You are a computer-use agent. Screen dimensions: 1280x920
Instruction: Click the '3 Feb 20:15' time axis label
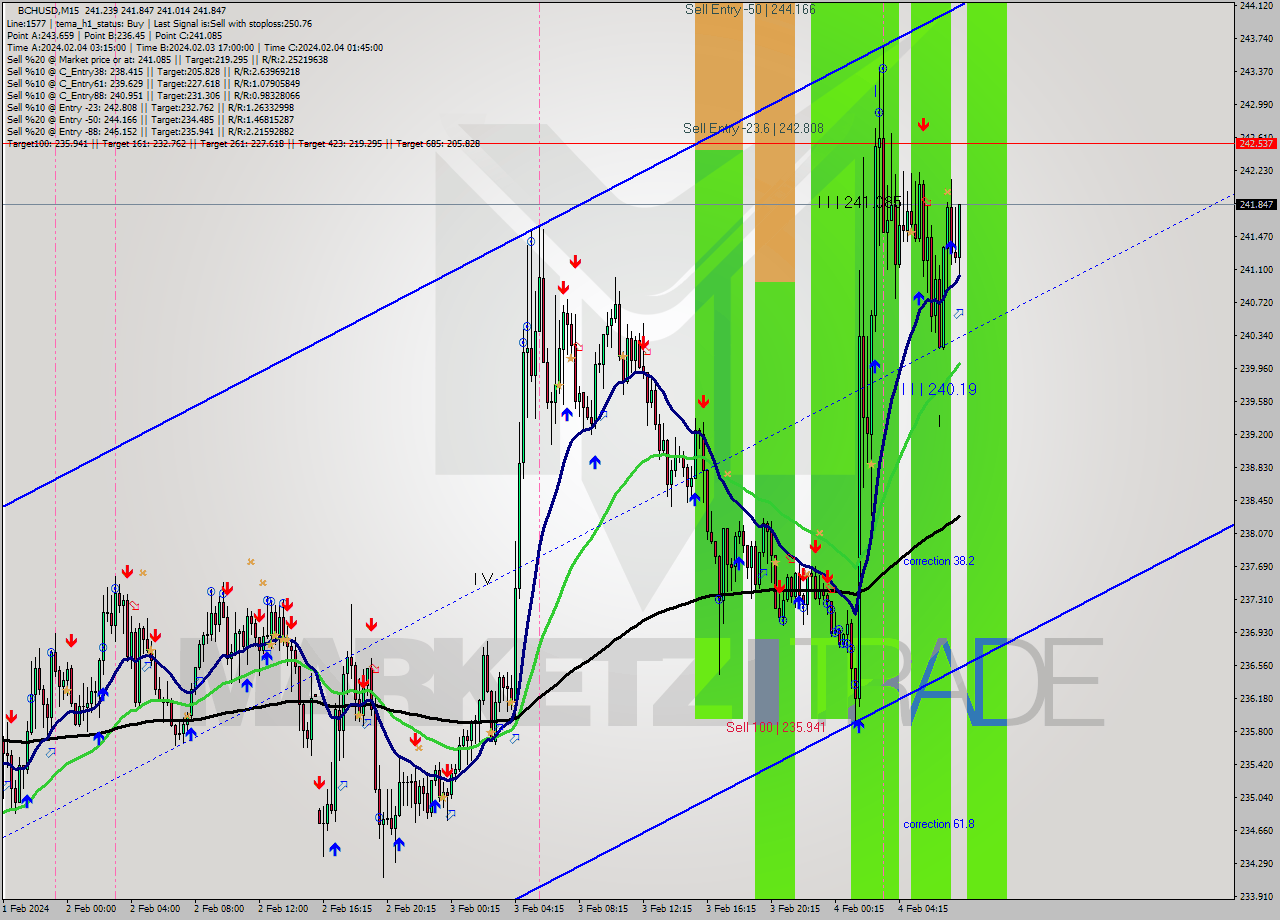[795, 910]
